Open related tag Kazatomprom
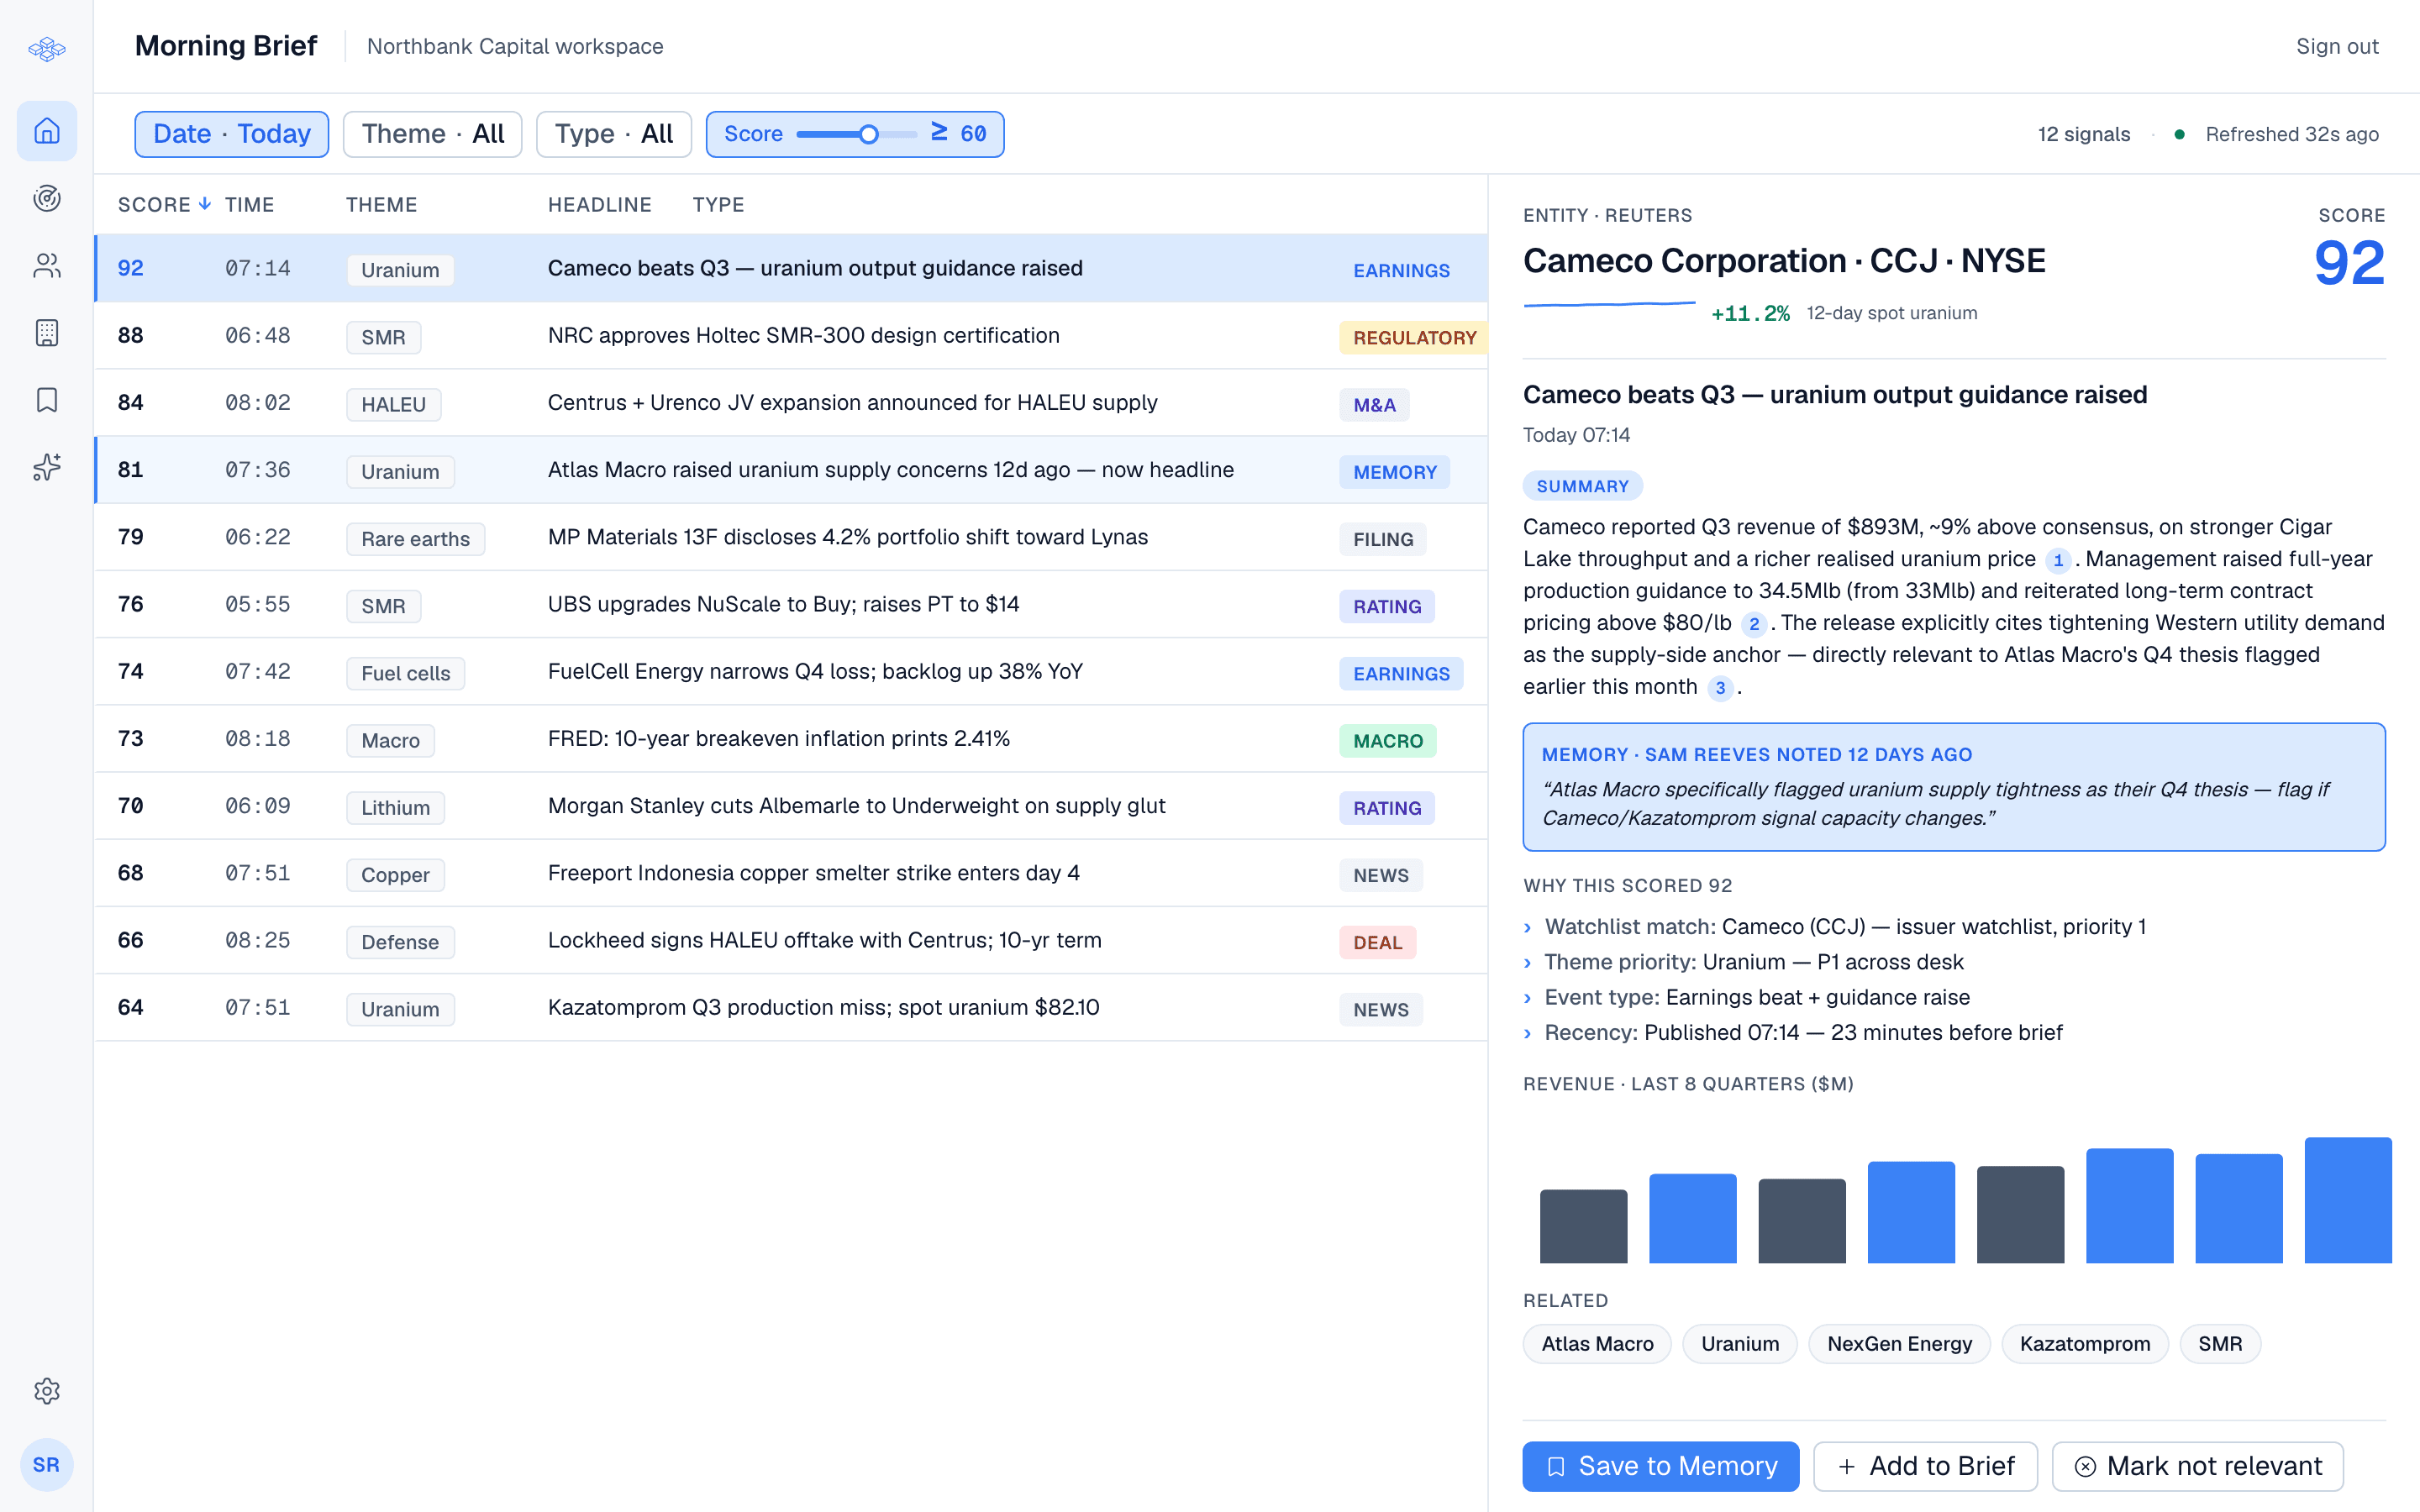The height and width of the screenshot is (1512, 2420). point(2085,1344)
